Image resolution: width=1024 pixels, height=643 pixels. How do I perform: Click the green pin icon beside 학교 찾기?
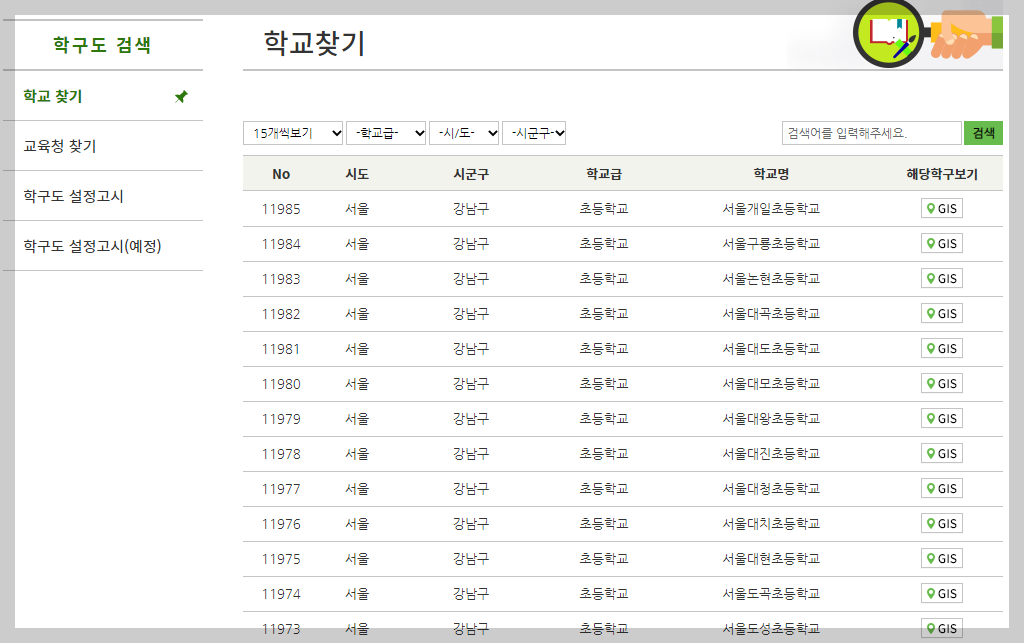pyautogui.click(x=181, y=97)
